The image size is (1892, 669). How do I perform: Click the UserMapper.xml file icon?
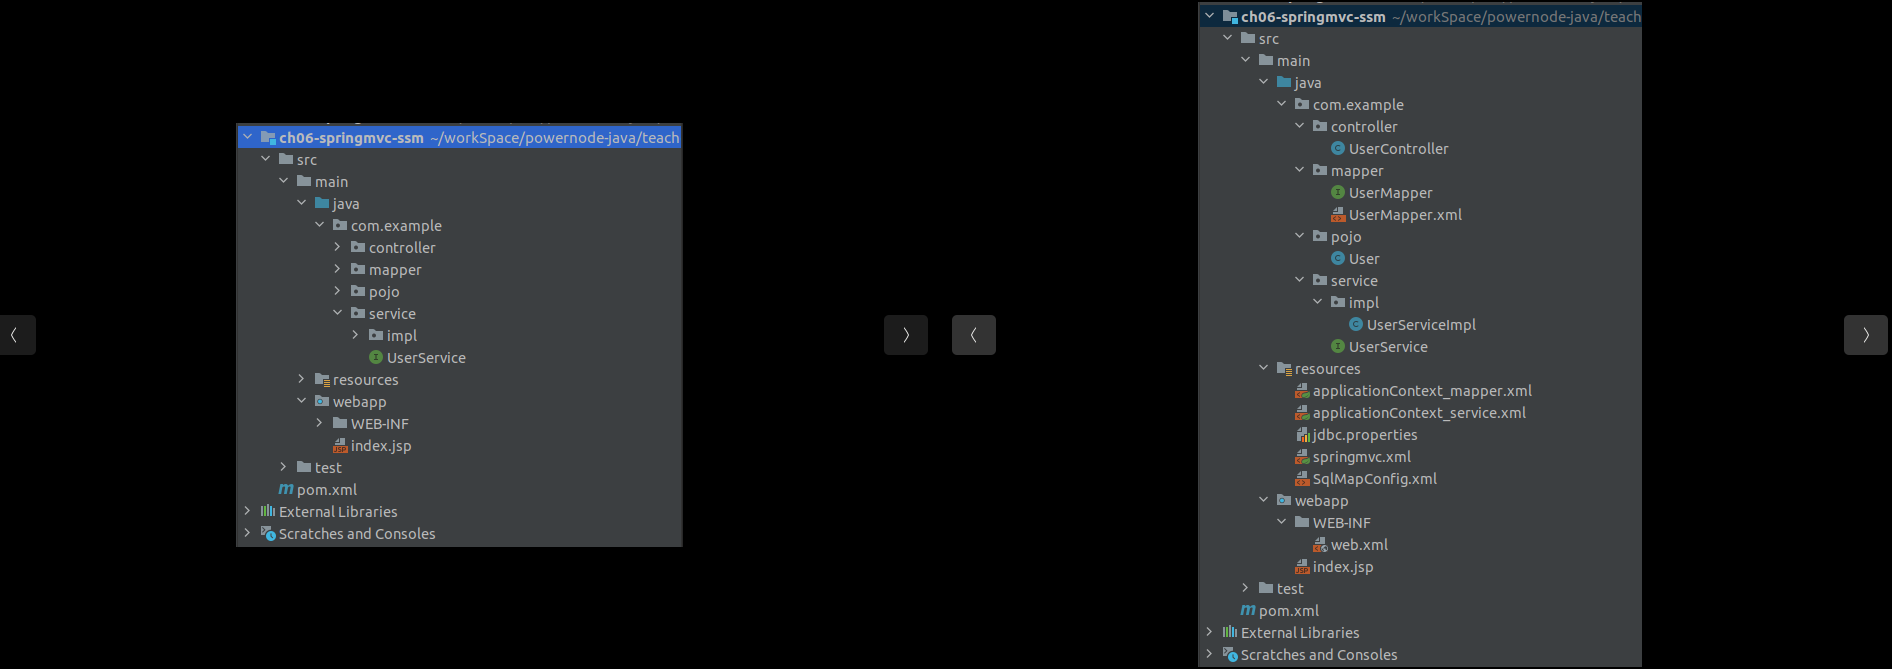click(x=1337, y=214)
